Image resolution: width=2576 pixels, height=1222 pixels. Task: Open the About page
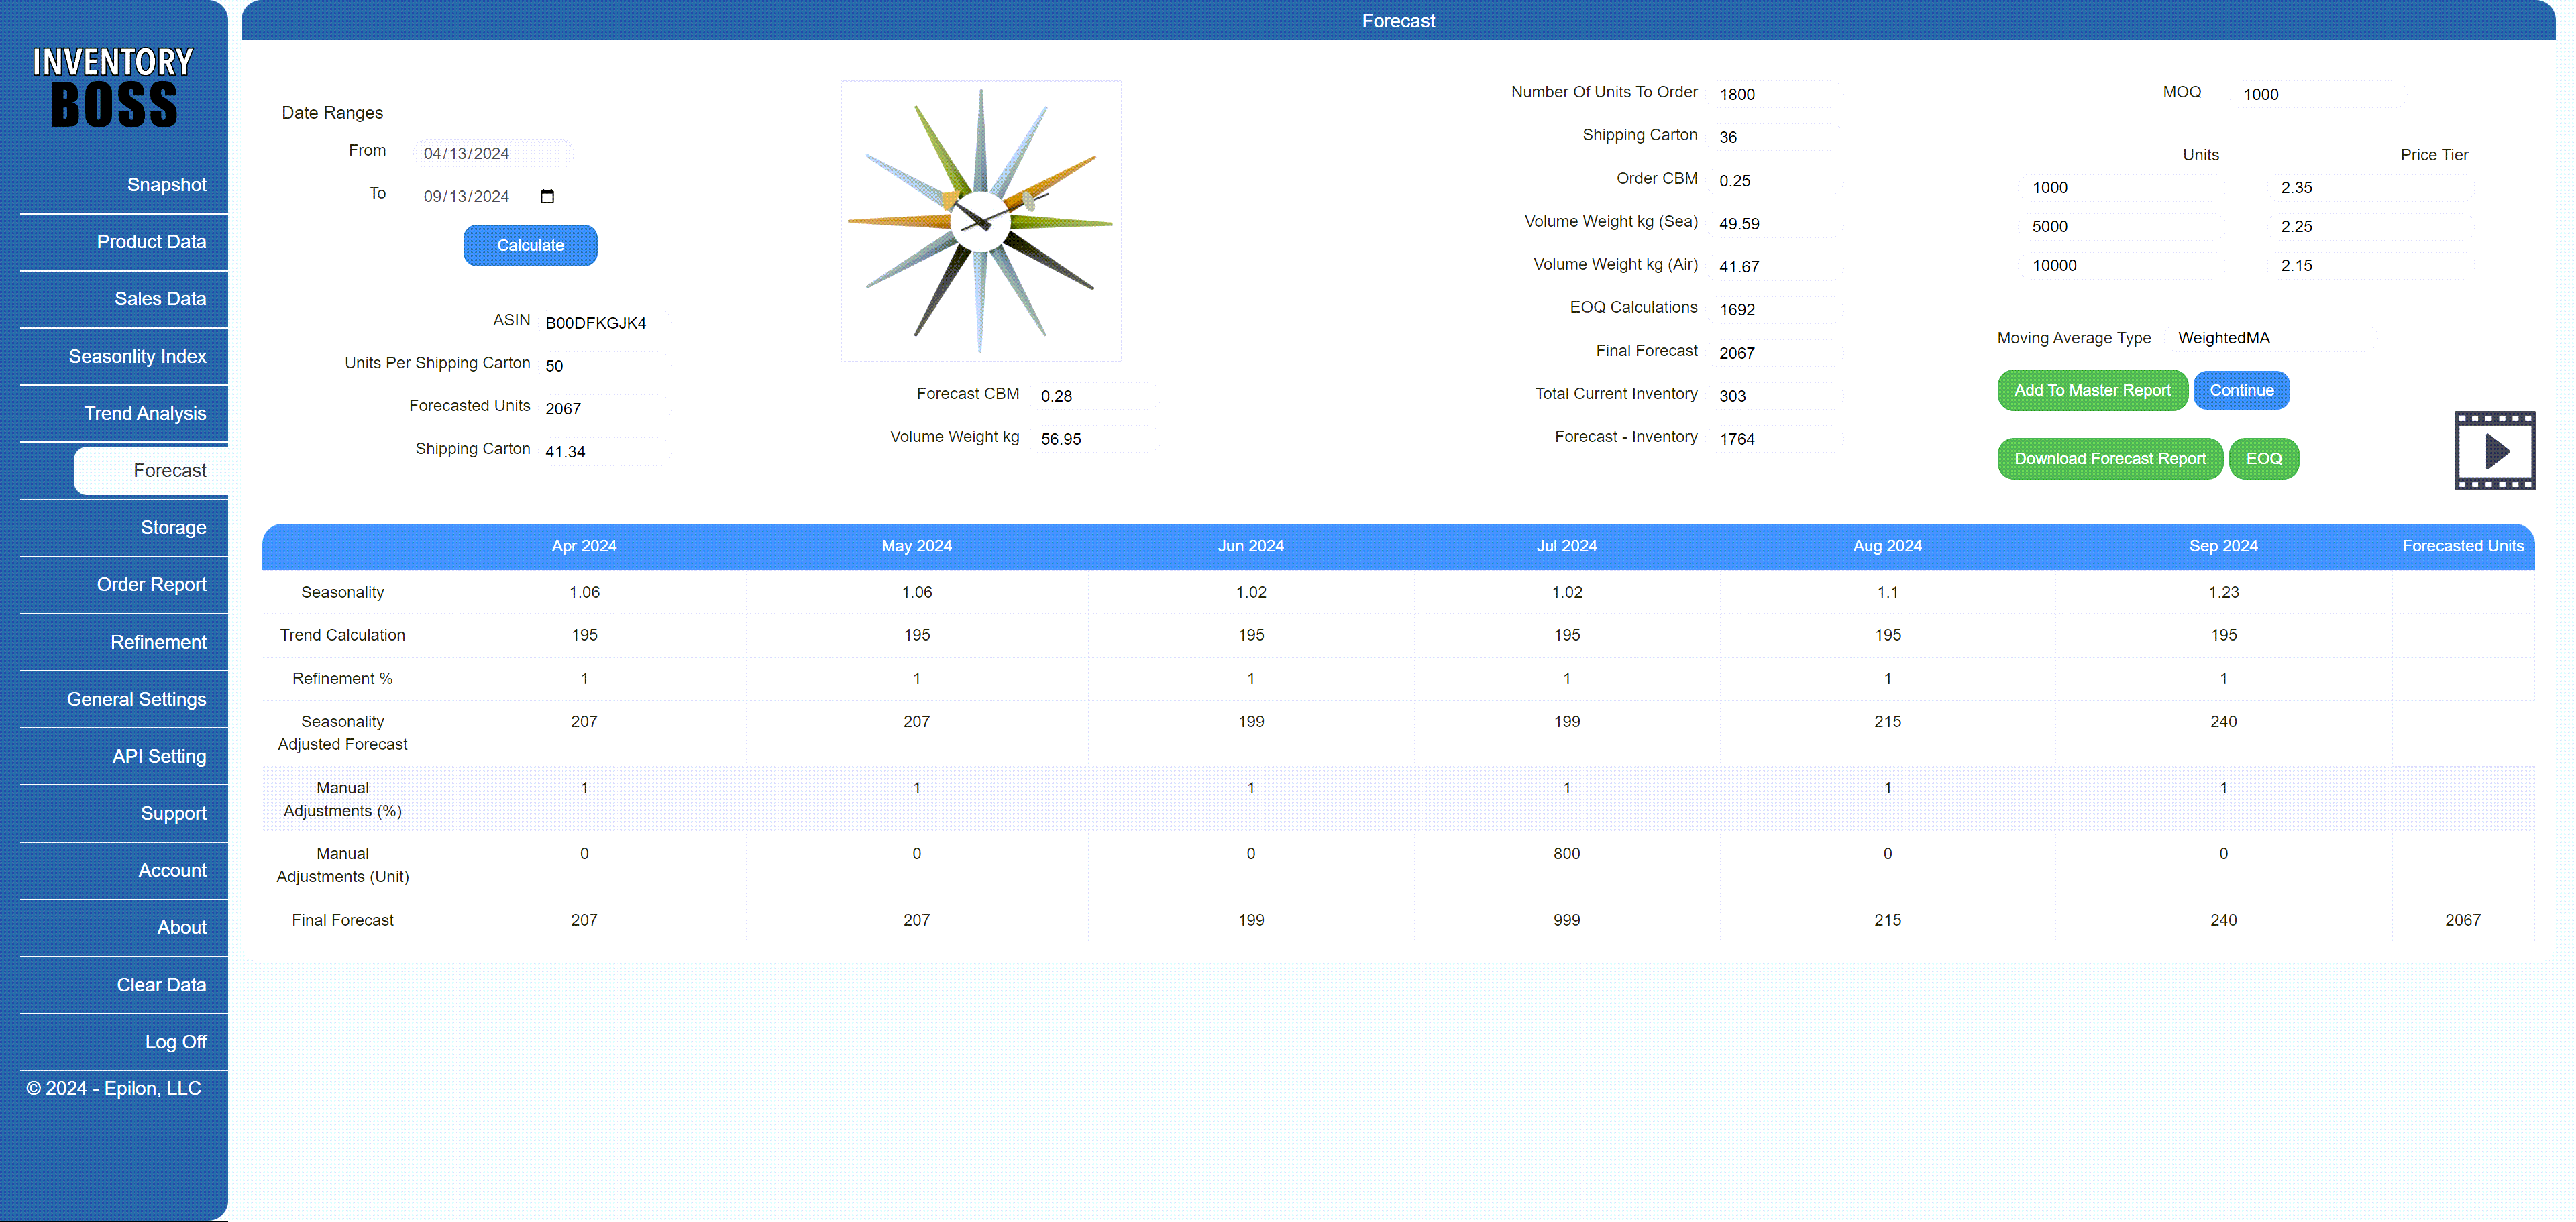click(x=181, y=928)
